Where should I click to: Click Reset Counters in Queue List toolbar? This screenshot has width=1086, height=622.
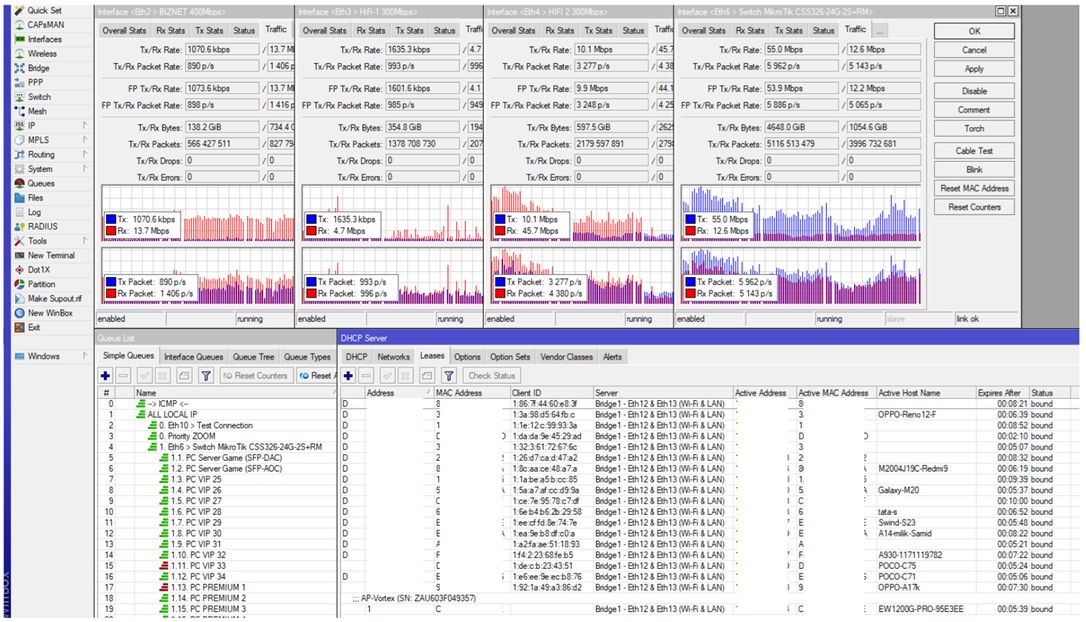click(255, 375)
